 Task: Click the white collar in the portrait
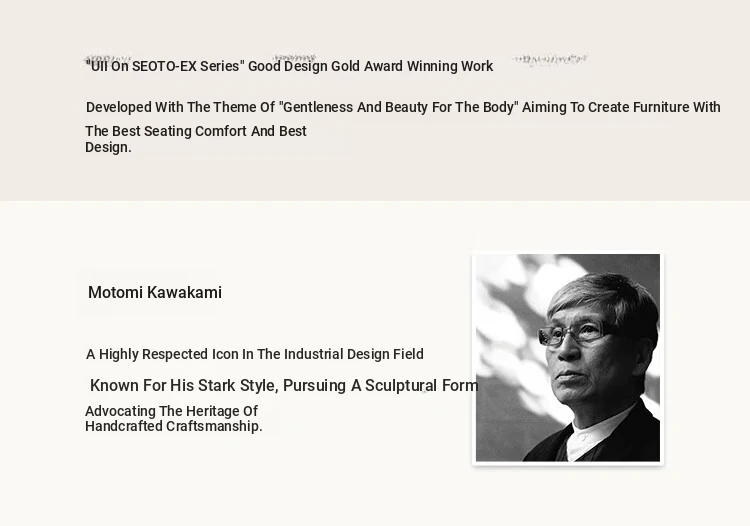590,438
